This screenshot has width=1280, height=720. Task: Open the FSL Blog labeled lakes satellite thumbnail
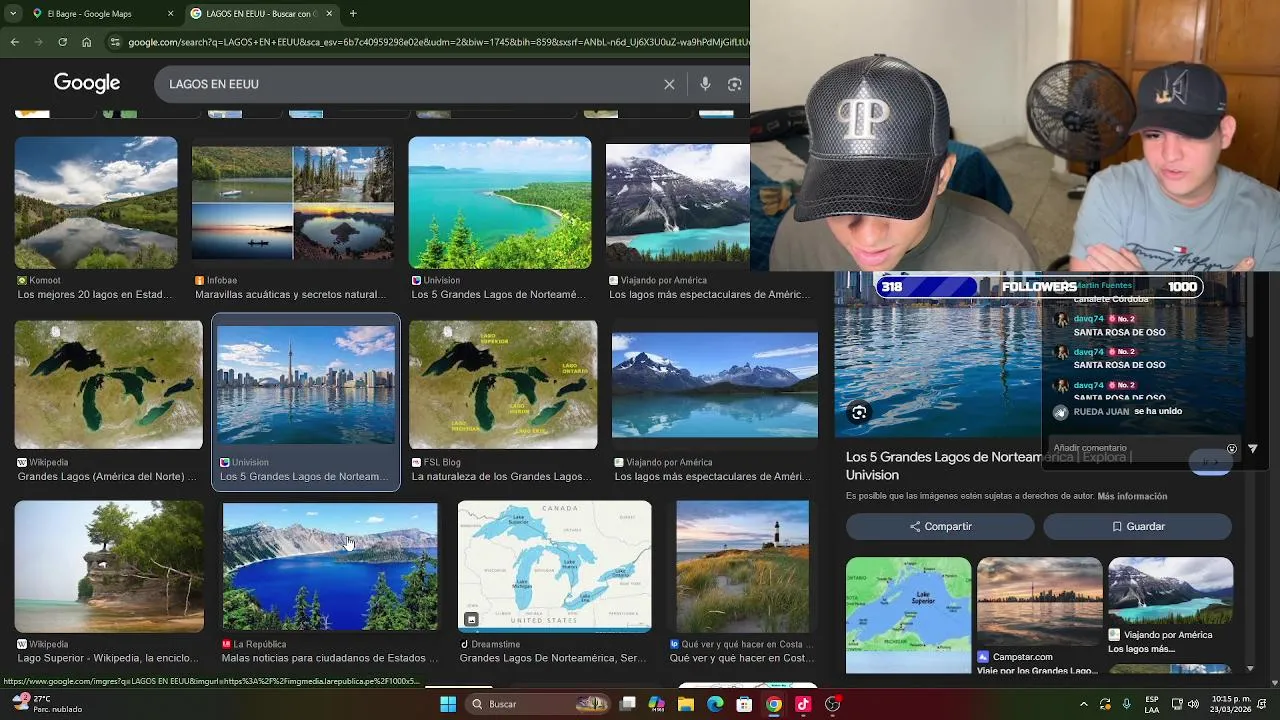pyautogui.click(x=503, y=385)
